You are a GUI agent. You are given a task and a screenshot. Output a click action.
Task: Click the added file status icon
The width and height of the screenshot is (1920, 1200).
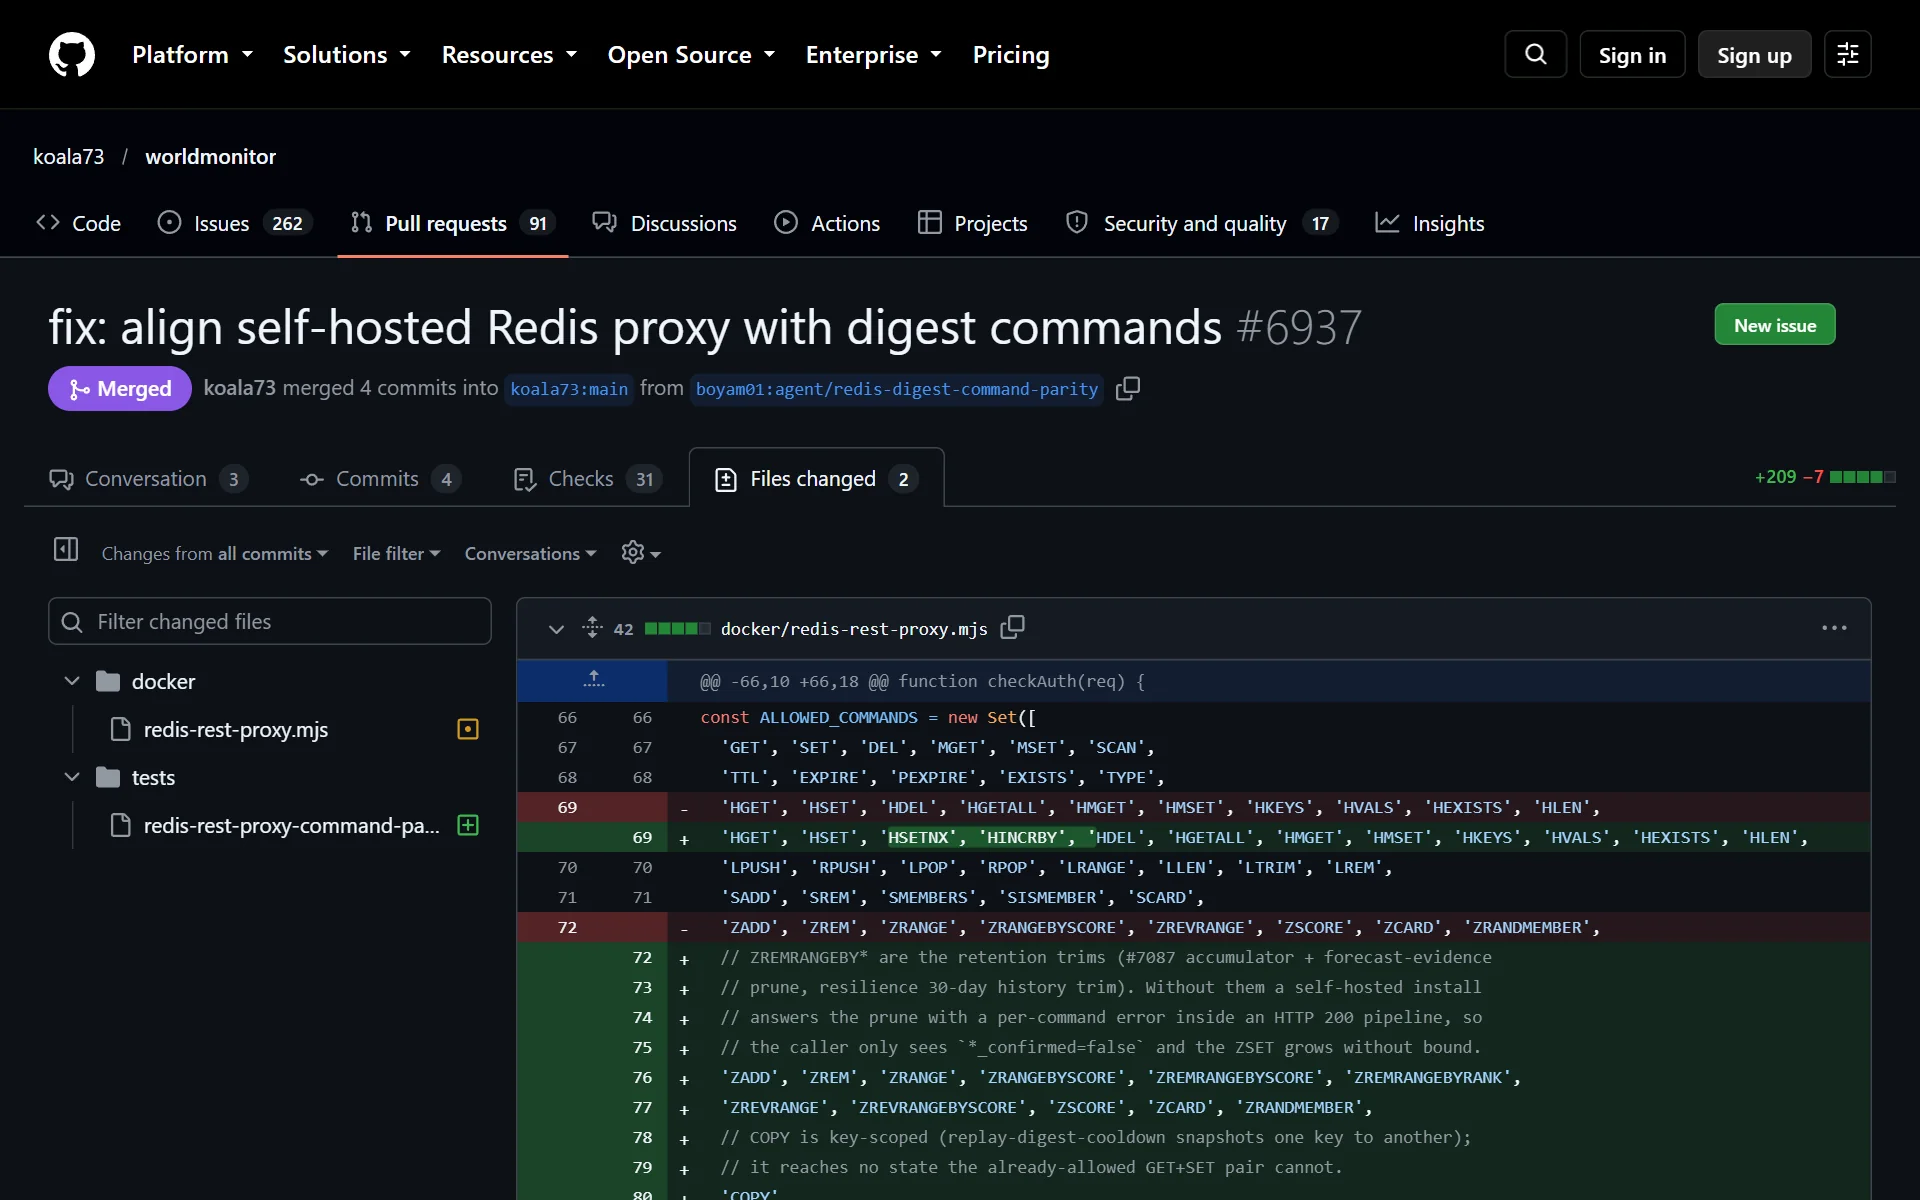[x=467, y=825]
